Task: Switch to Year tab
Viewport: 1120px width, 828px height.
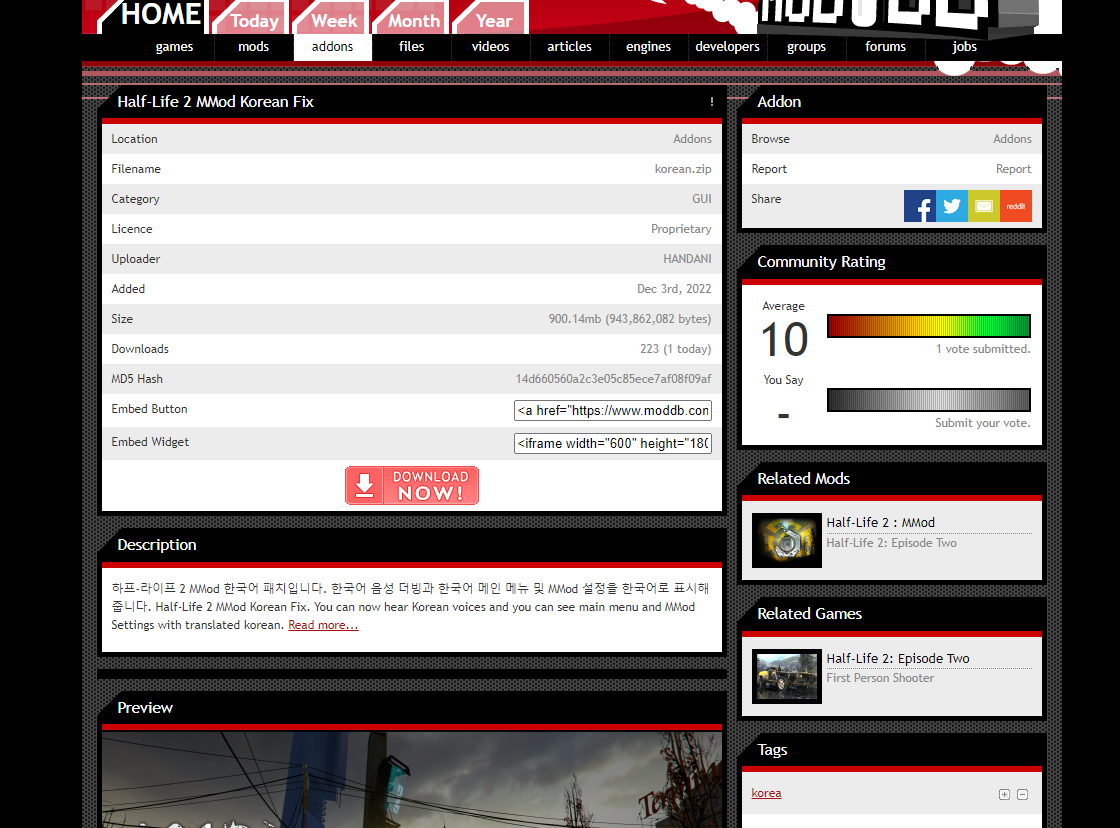Action: coord(492,19)
